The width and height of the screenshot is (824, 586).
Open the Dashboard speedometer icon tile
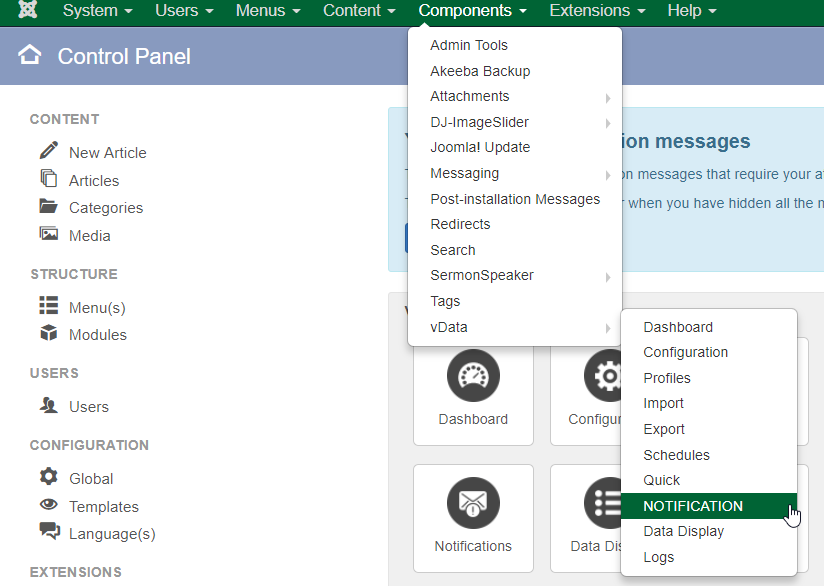point(473,376)
